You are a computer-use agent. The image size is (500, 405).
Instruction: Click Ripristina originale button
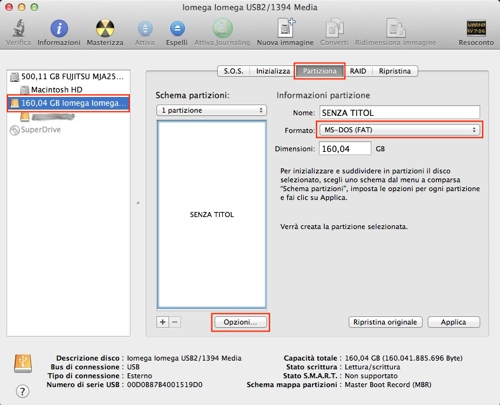385,322
